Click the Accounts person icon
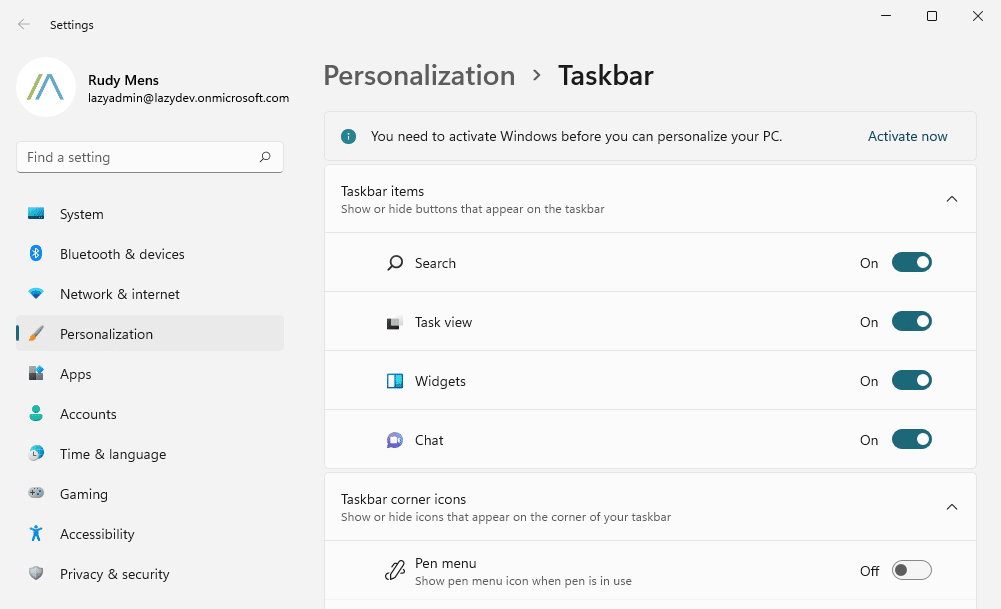Viewport: 1001px width, 609px height. (x=36, y=414)
